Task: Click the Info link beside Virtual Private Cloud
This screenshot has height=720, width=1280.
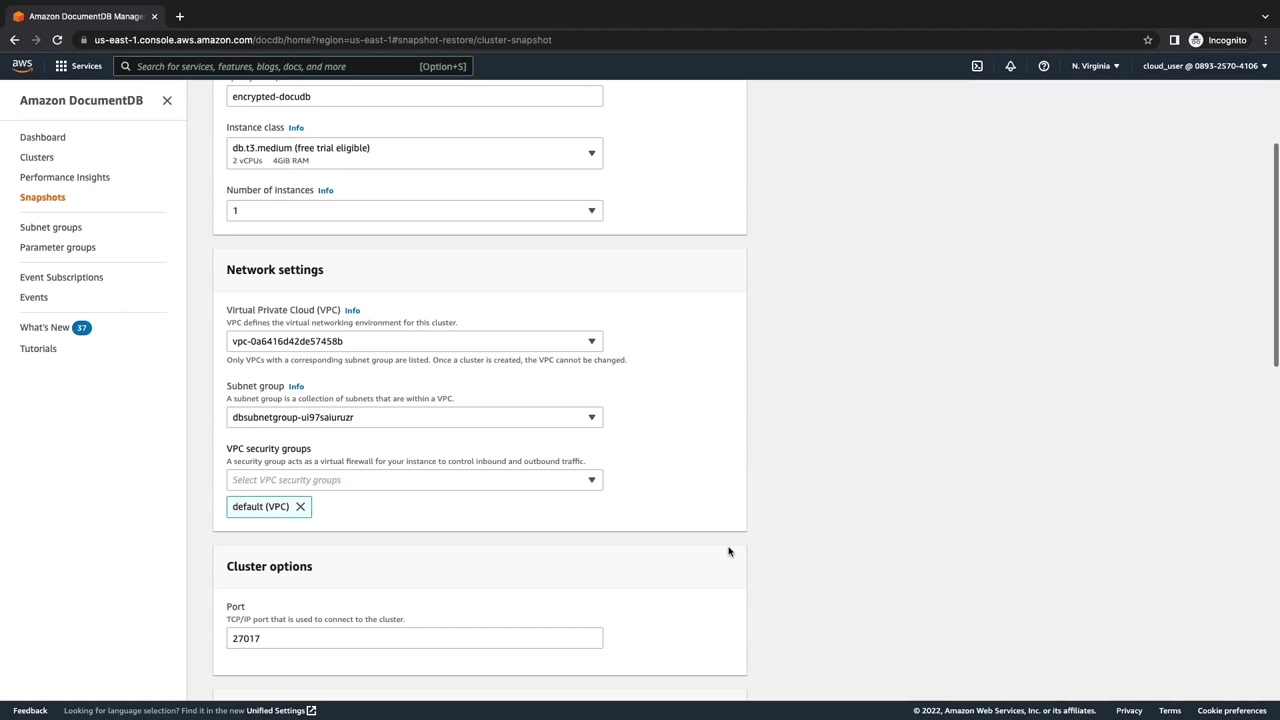Action: (352, 311)
